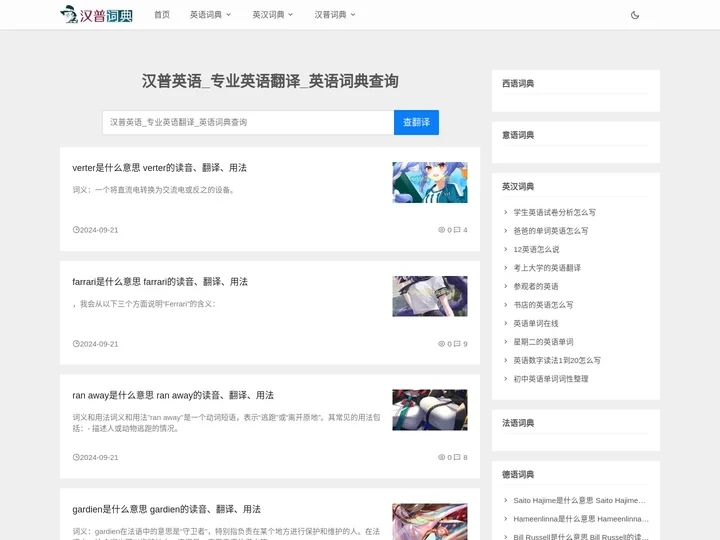Open sidebar link 星期二的英语单词

(x=543, y=342)
